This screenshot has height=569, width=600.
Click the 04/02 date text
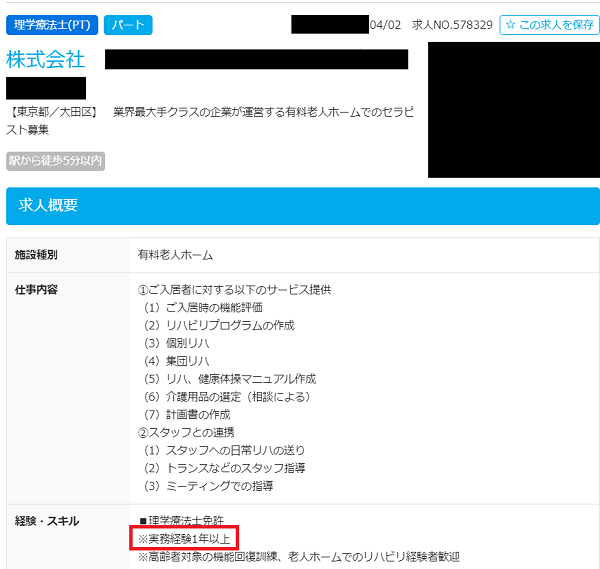[x=385, y=25]
